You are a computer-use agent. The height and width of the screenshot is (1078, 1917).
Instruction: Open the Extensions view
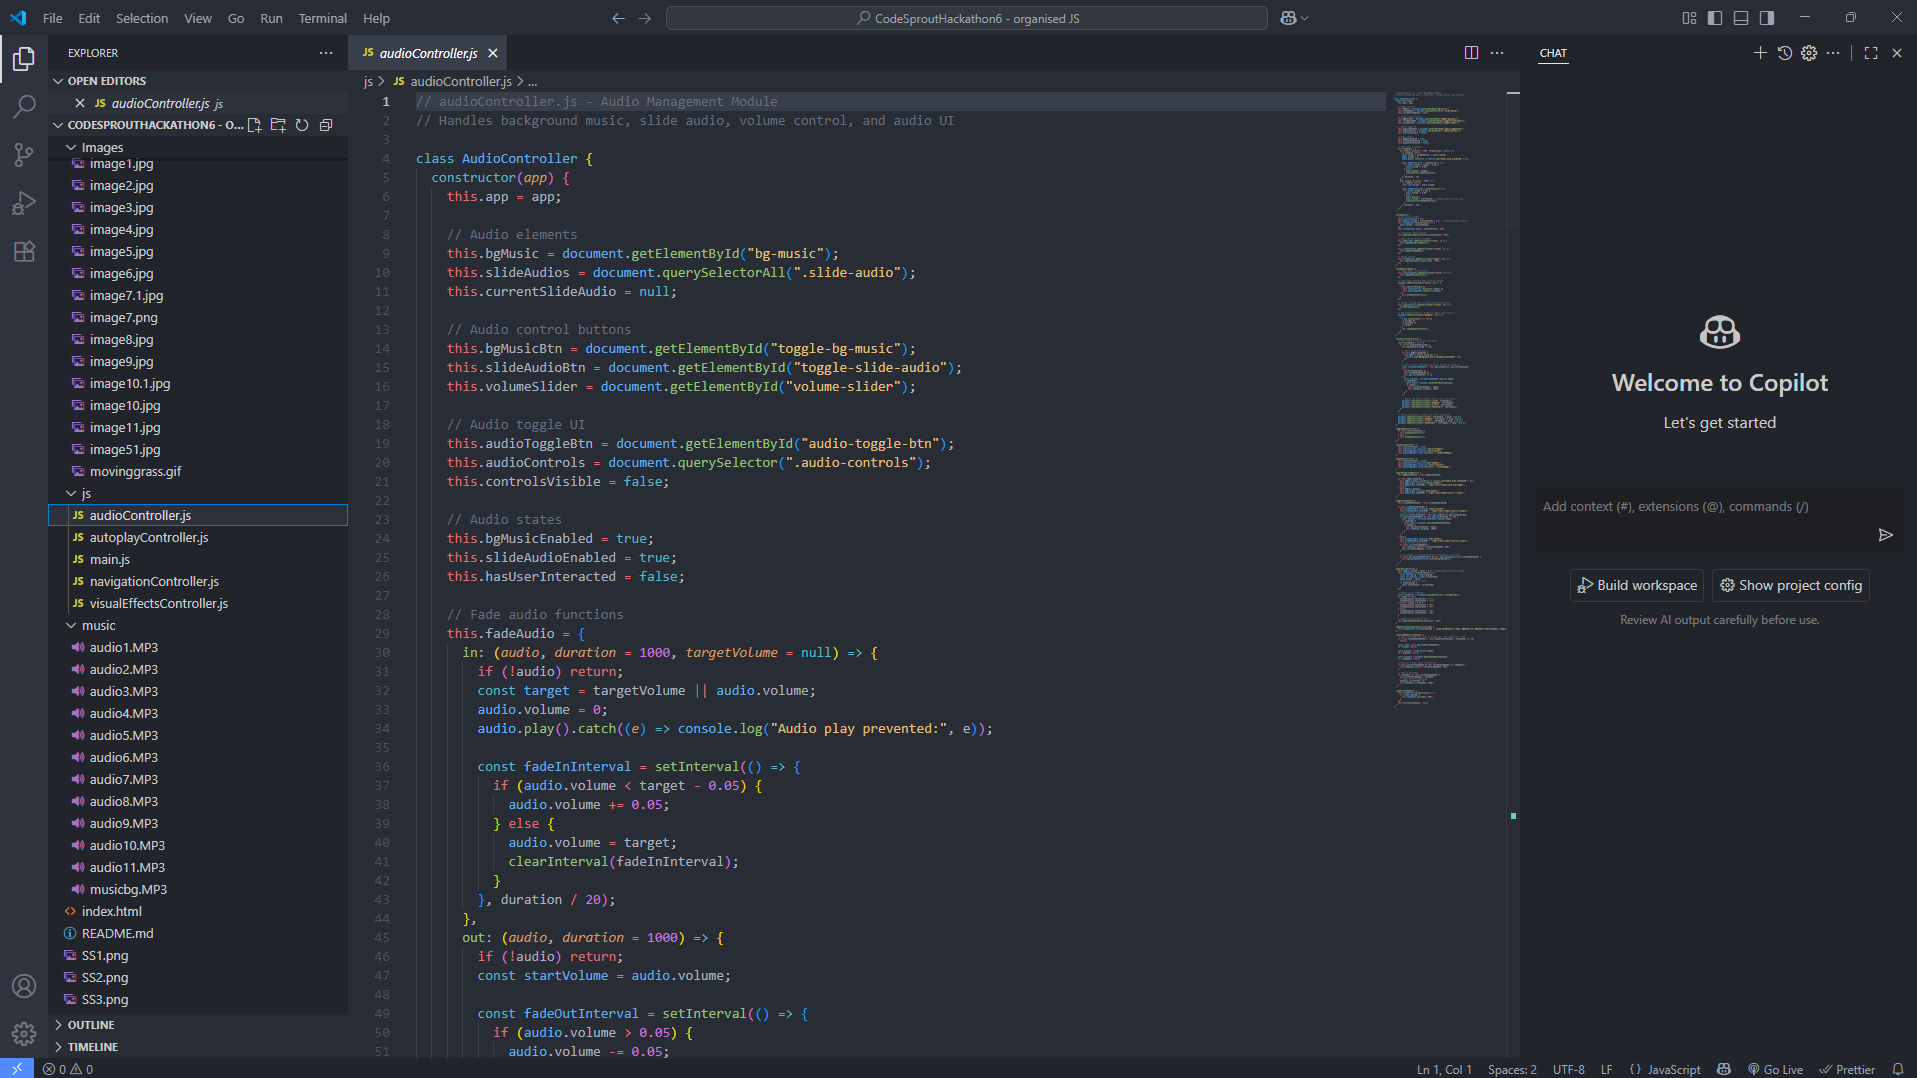(x=24, y=251)
